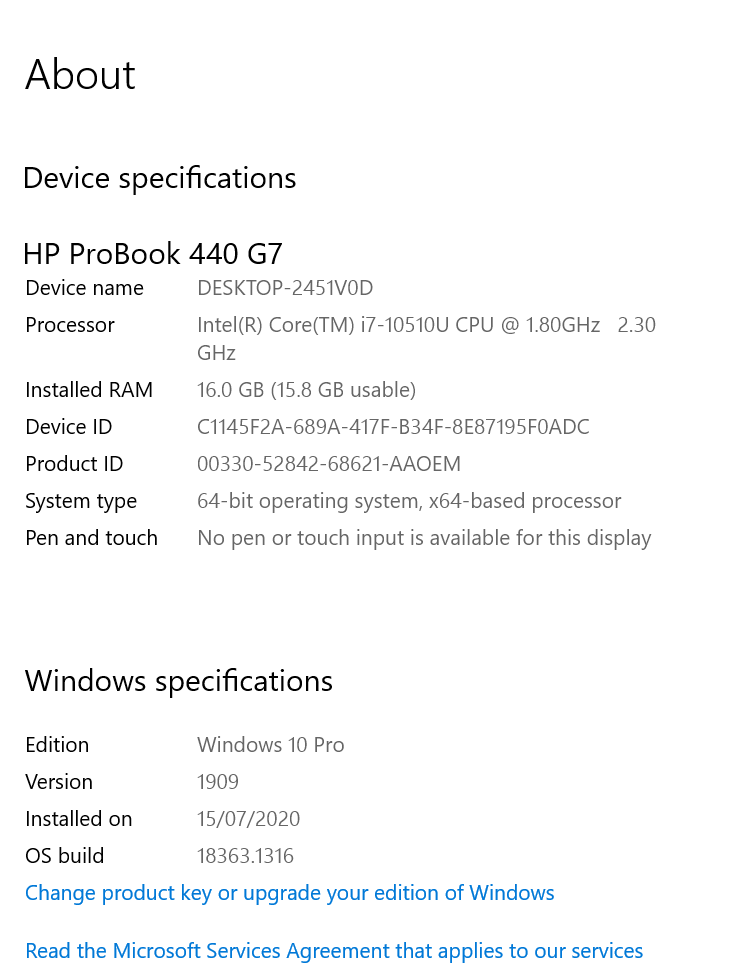Click the Installed on date 15/07/2020
The width and height of the screenshot is (755, 964).
(x=248, y=818)
